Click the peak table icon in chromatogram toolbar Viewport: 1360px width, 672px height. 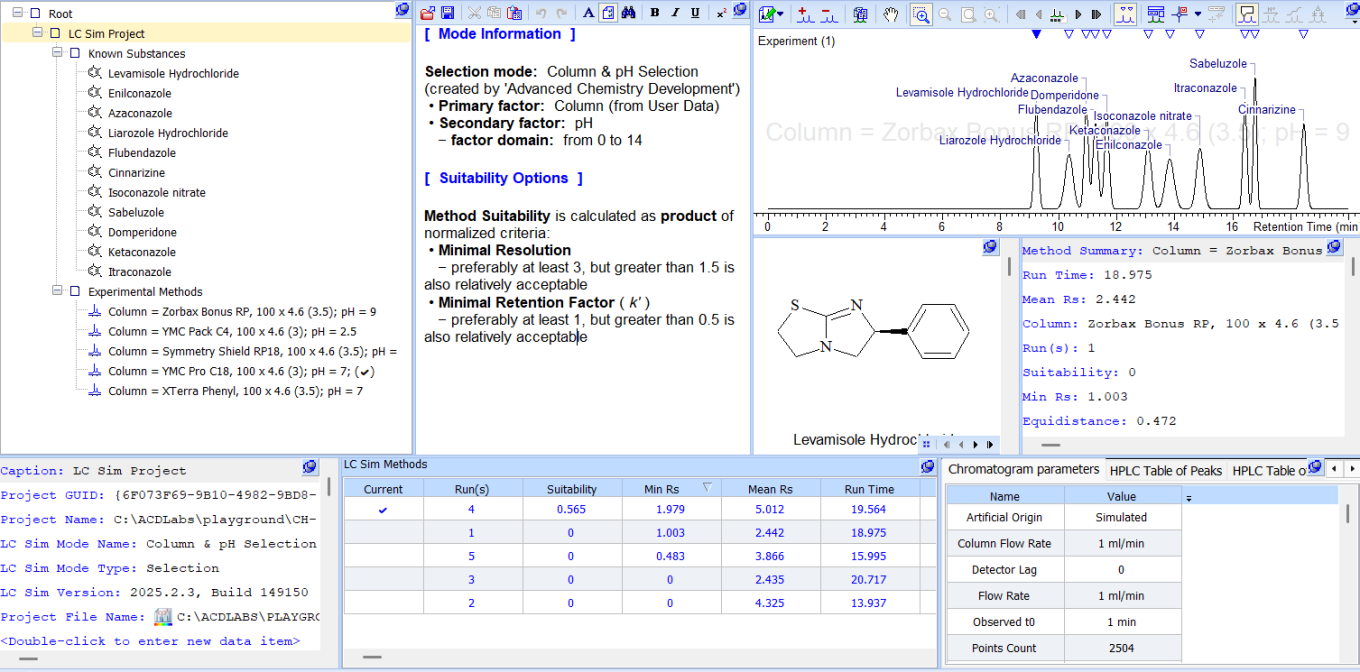(1155, 14)
